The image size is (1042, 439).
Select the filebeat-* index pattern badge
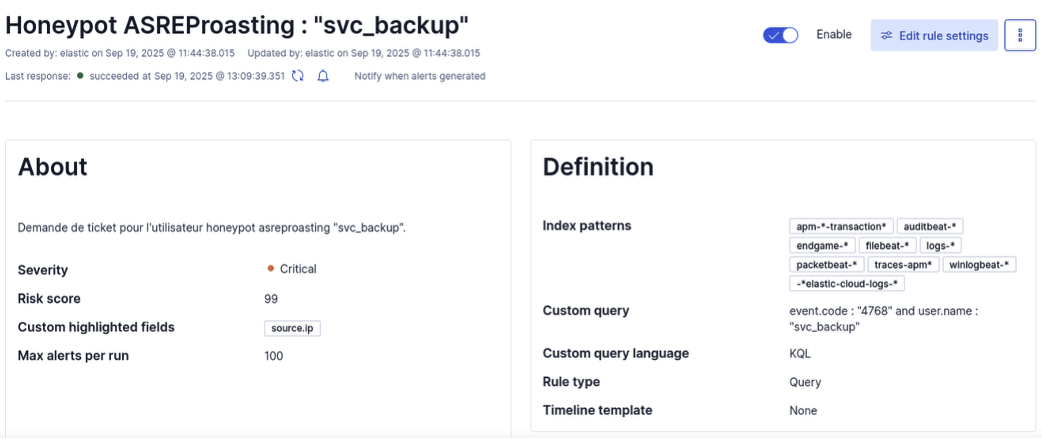[886, 246]
